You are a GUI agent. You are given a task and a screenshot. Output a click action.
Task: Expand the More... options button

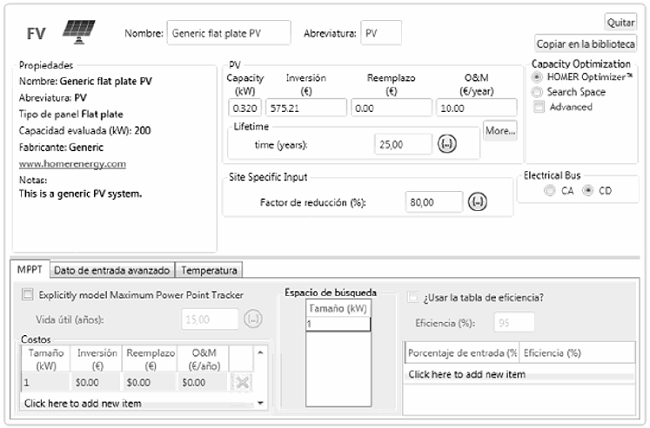coord(499,130)
